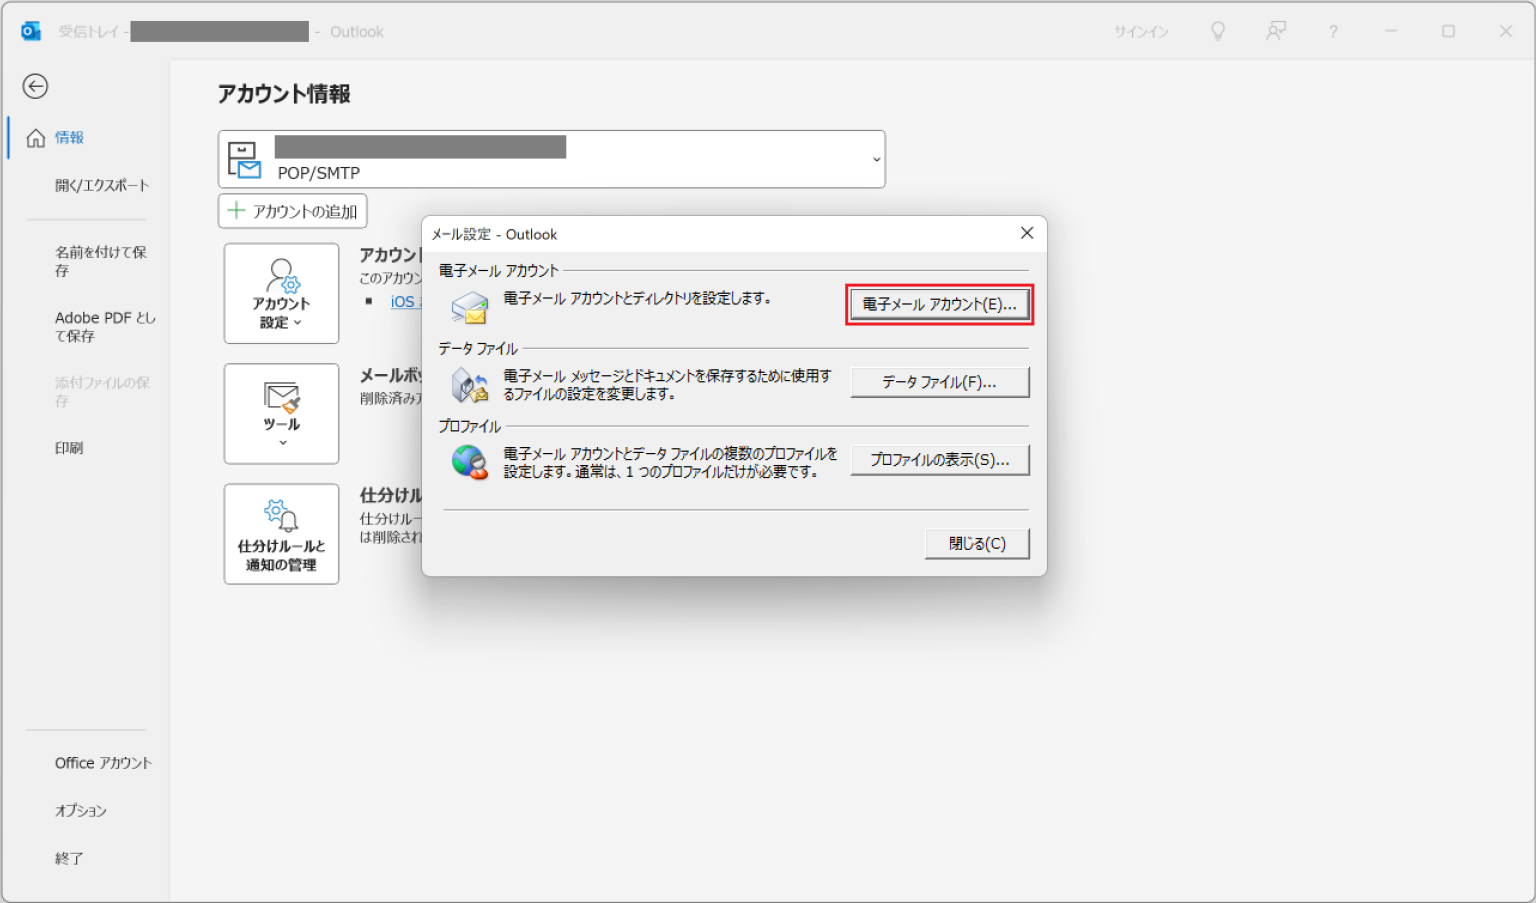Click the iOS link in account info

(x=405, y=302)
